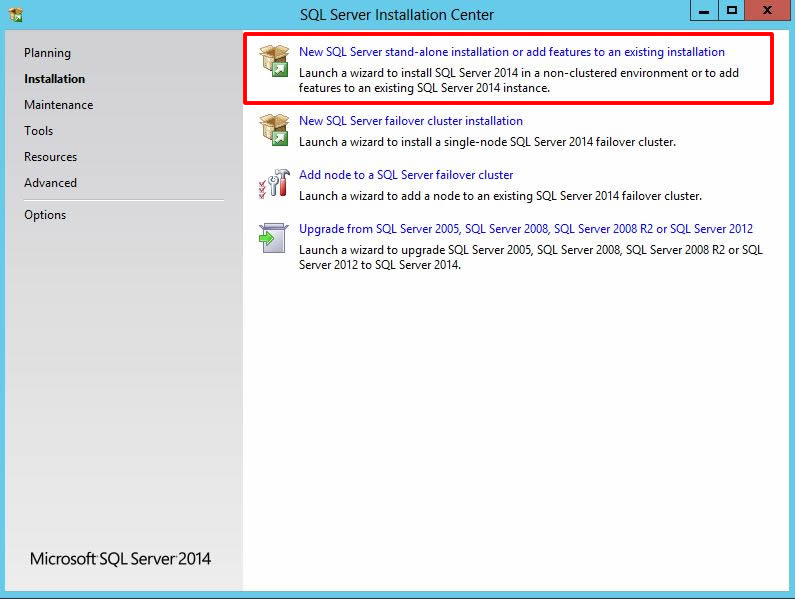The image size is (795, 599).
Task: Click the Upgrade green arrow icon
Action: click(273, 237)
